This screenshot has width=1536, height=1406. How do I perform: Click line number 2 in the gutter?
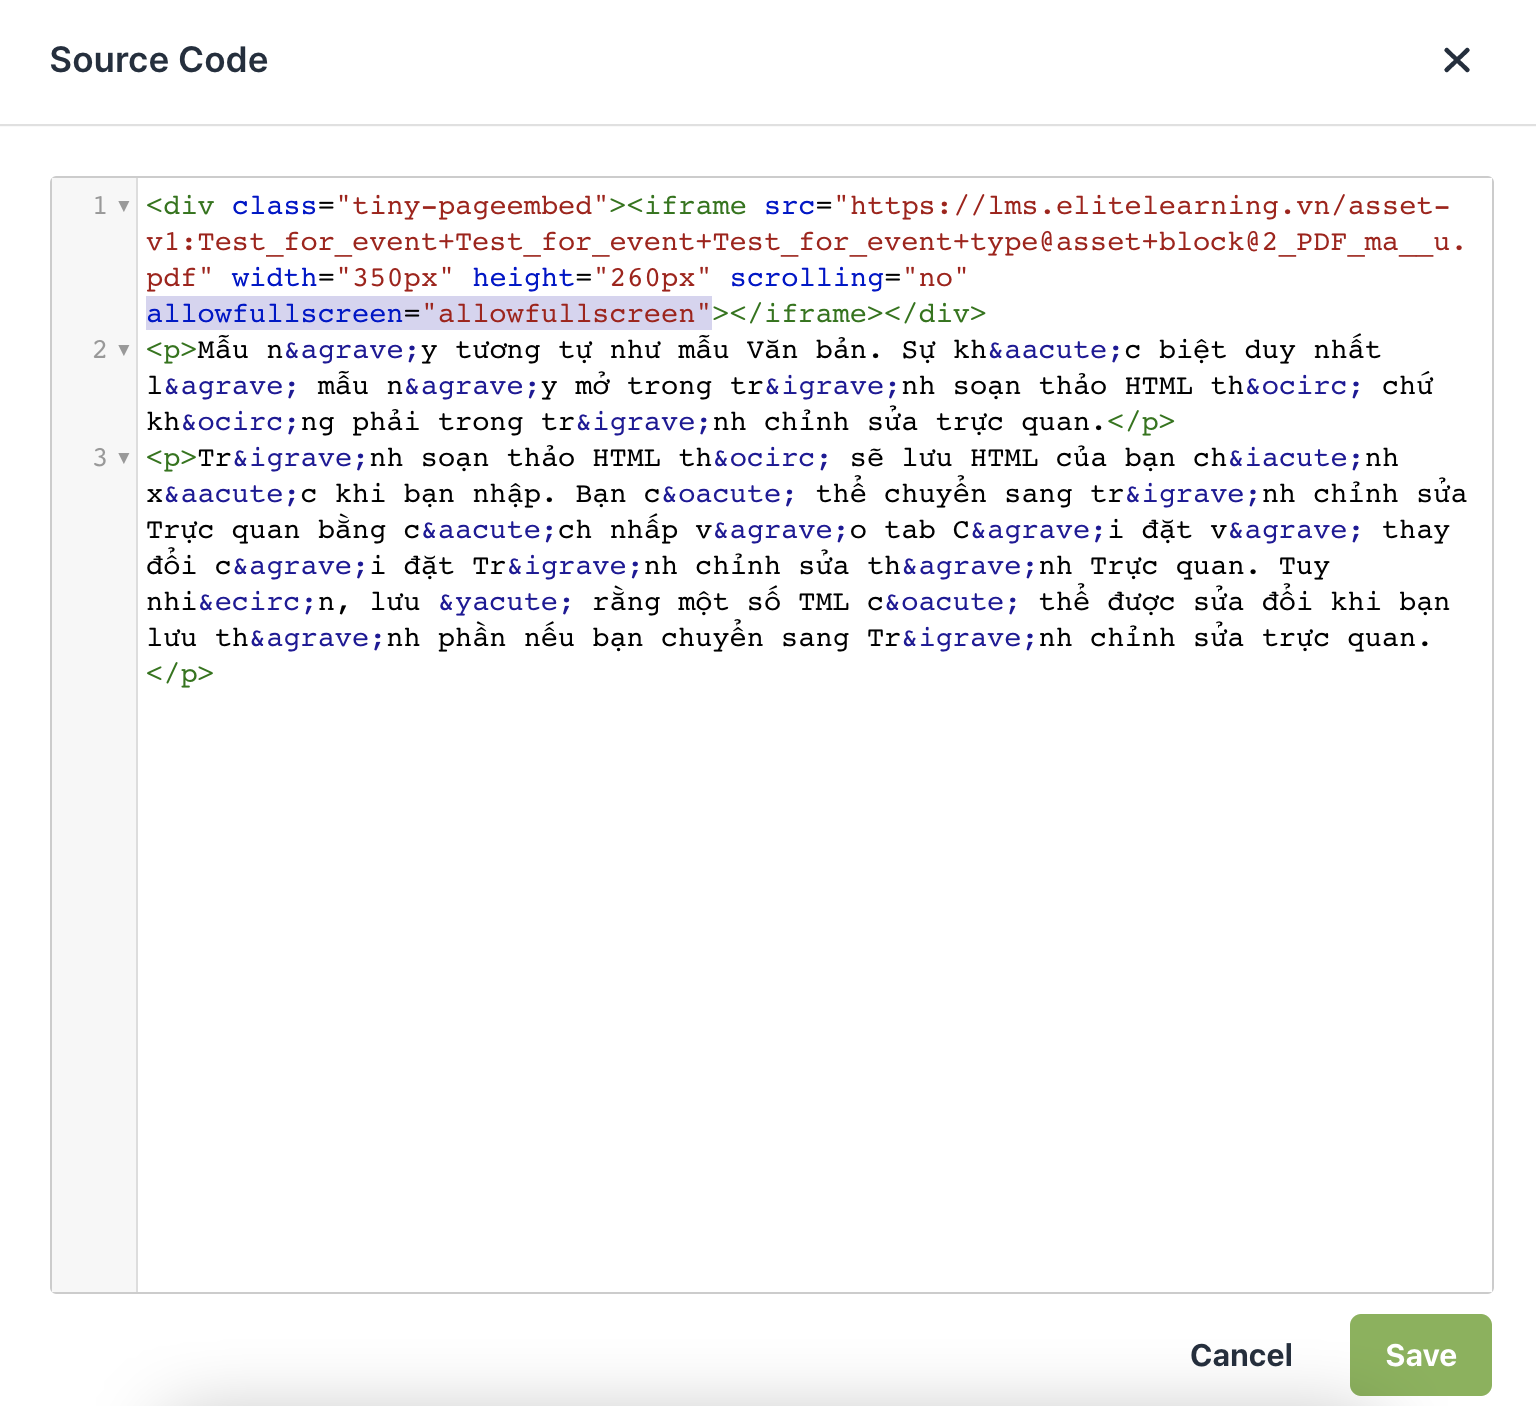tap(100, 350)
